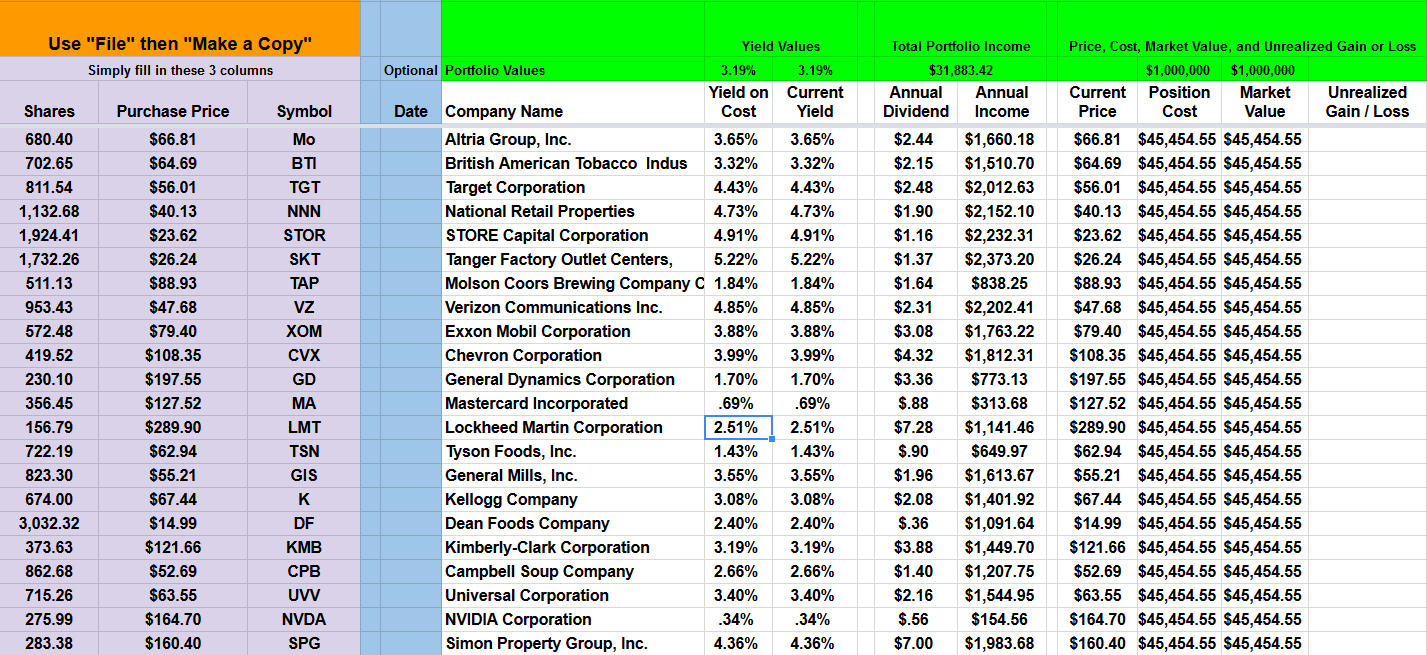Click purchase price $64.69 for BTI
The height and width of the screenshot is (655, 1427).
click(x=173, y=163)
